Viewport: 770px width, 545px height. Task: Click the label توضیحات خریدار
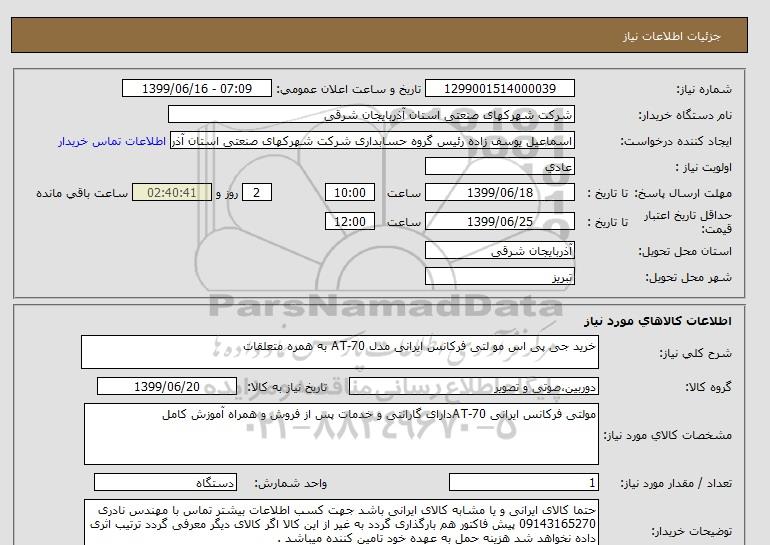pyautogui.click(x=692, y=531)
